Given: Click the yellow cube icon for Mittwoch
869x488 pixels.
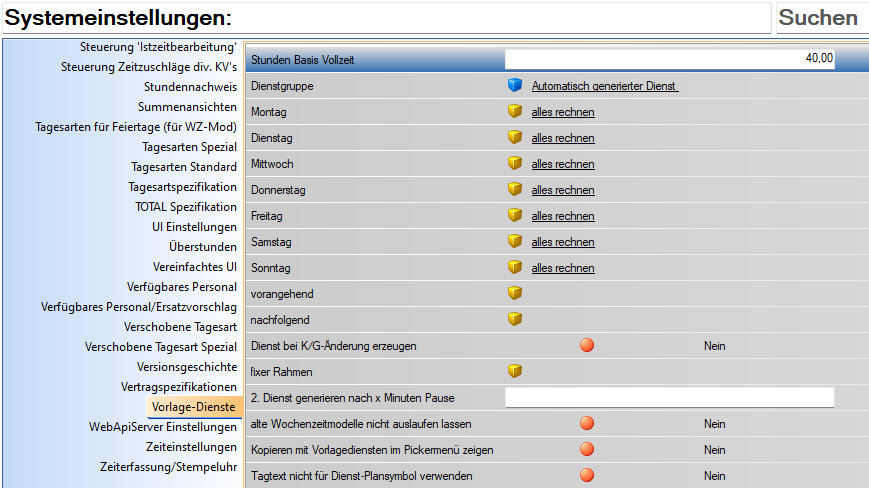Looking at the screenshot, I should click(515, 164).
